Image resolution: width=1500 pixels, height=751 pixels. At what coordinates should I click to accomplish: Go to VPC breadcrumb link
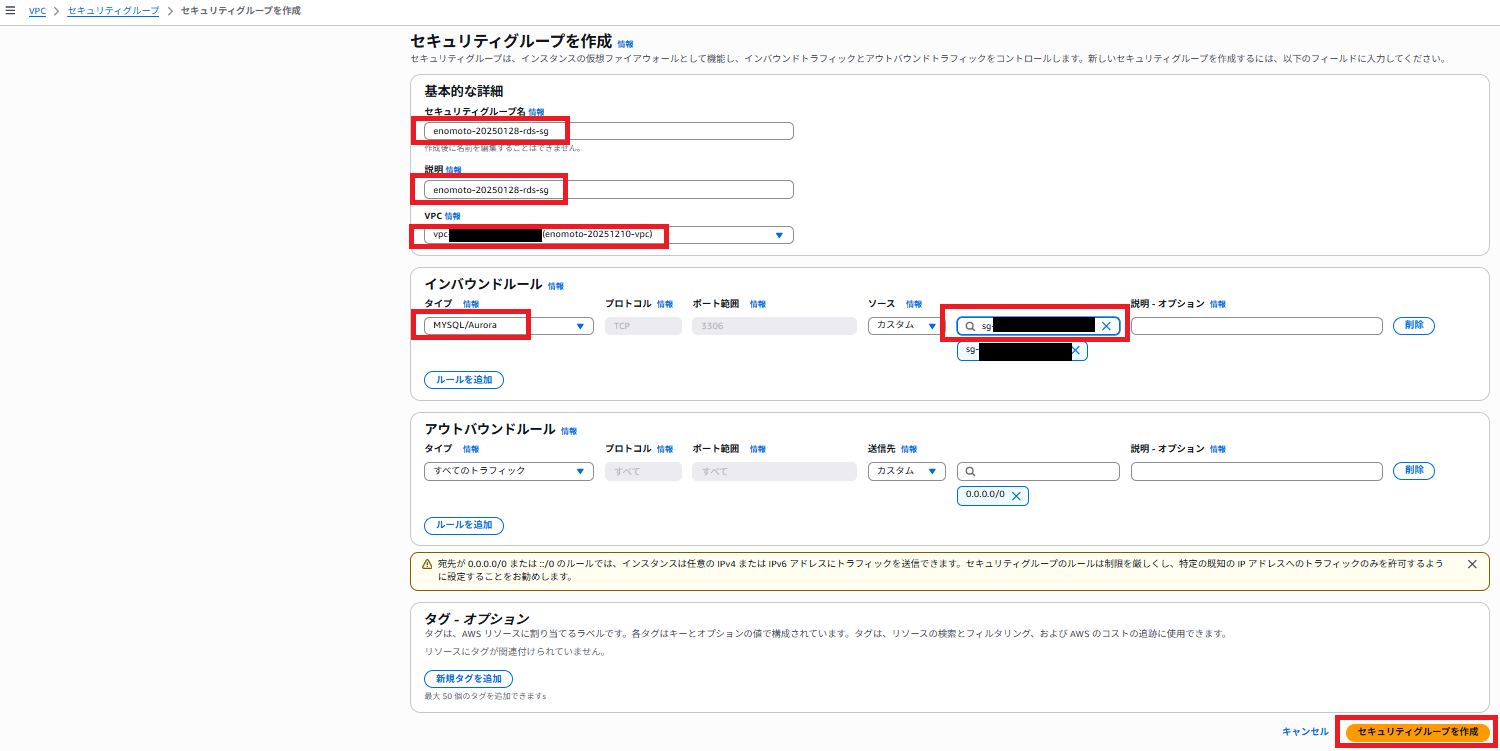[37, 10]
